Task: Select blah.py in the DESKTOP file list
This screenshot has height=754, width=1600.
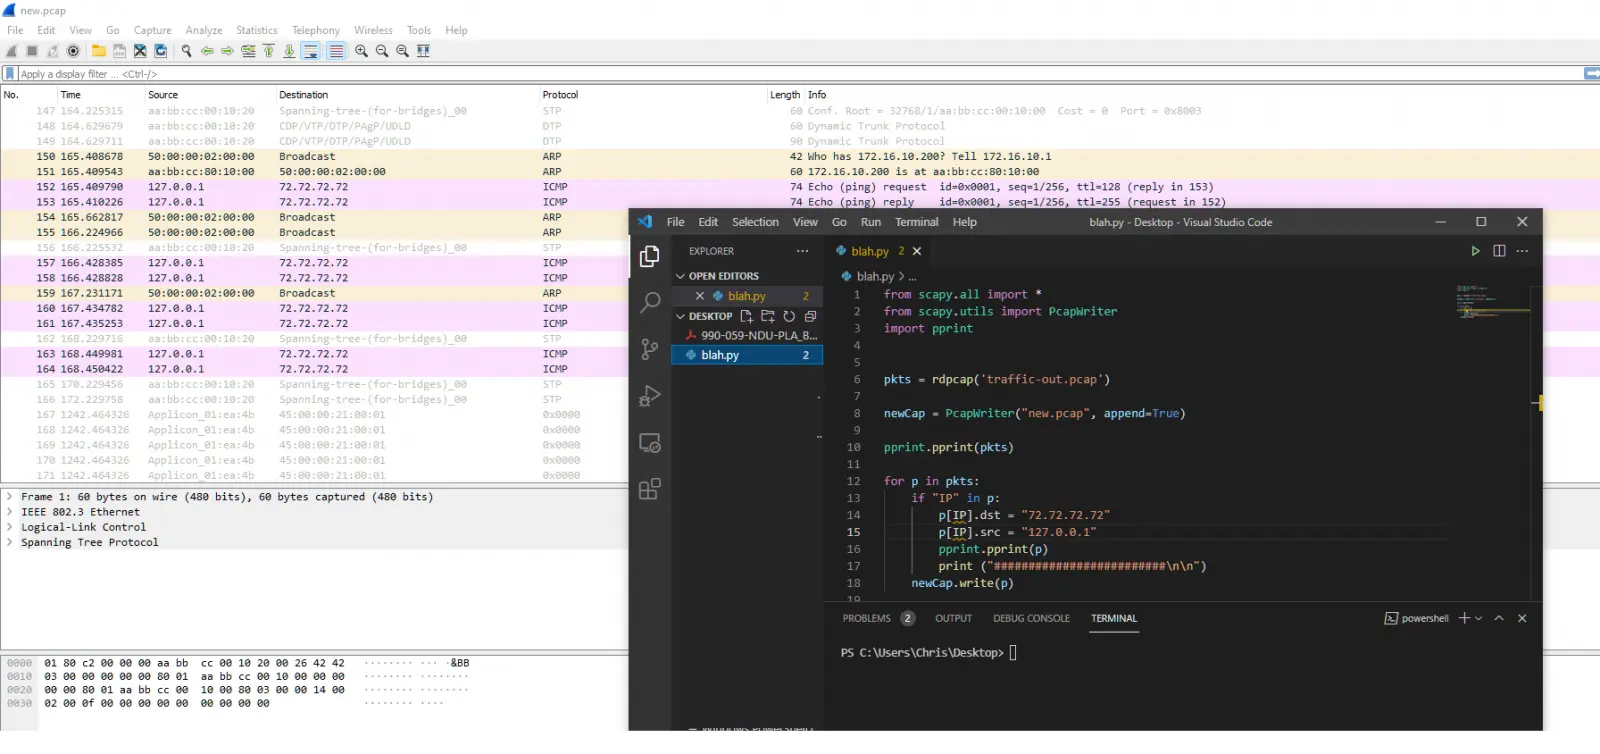Action: tap(720, 355)
